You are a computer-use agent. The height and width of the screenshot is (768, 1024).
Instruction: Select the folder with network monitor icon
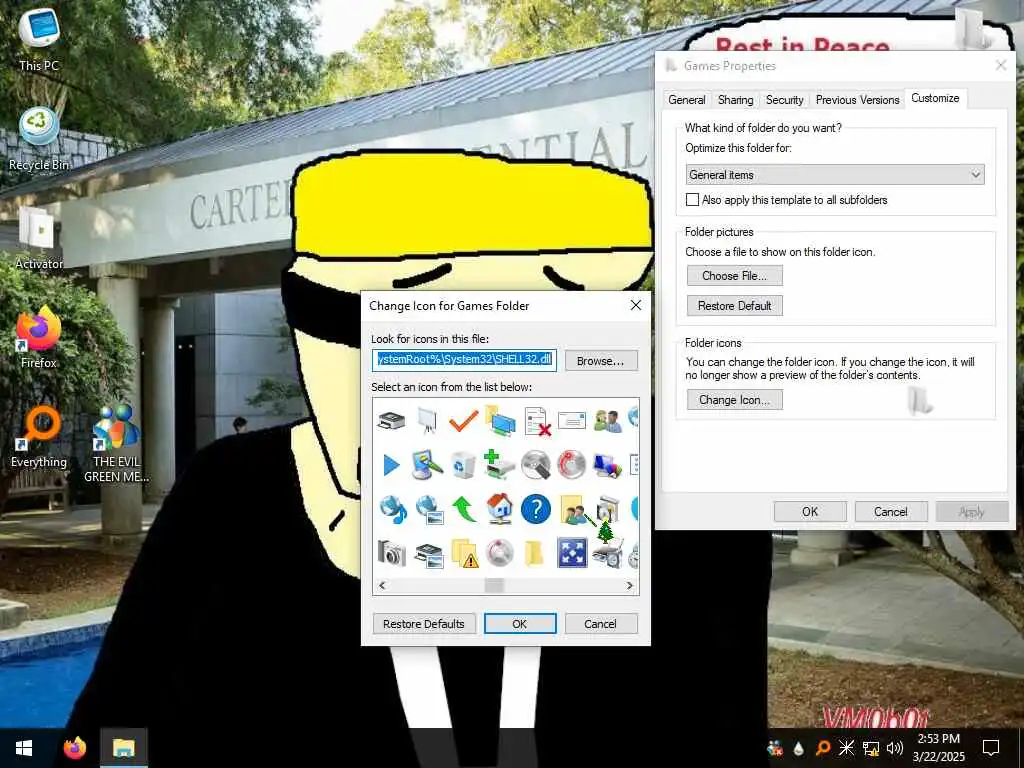(500, 421)
